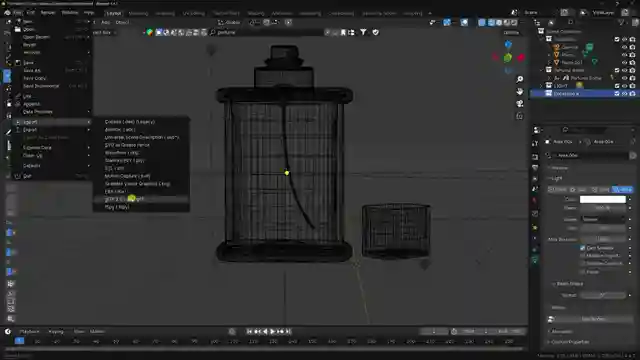Select the LIGHT collection in outliner
The height and width of the screenshot is (360, 640).
click(561, 86)
